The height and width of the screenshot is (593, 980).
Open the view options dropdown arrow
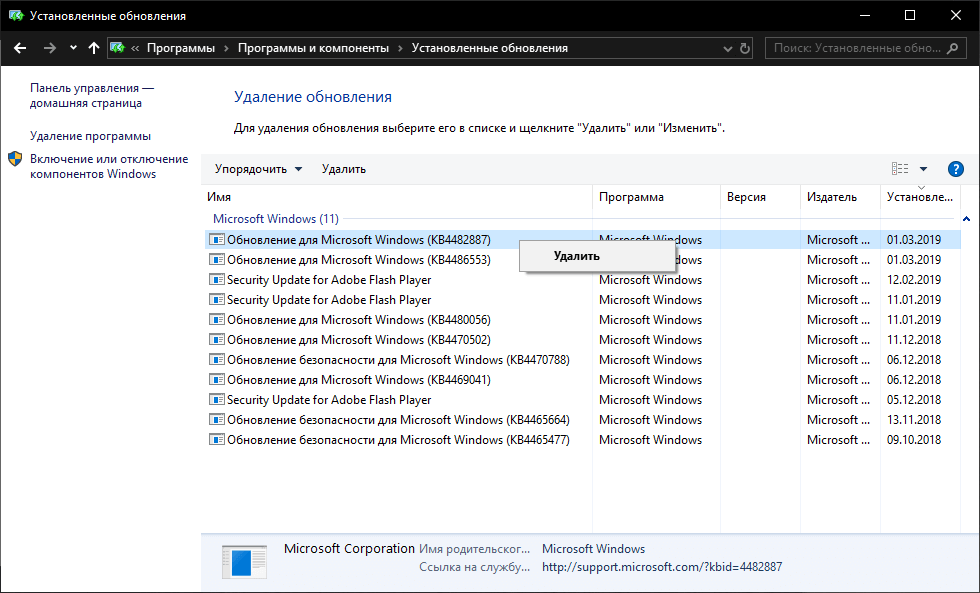click(x=923, y=169)
